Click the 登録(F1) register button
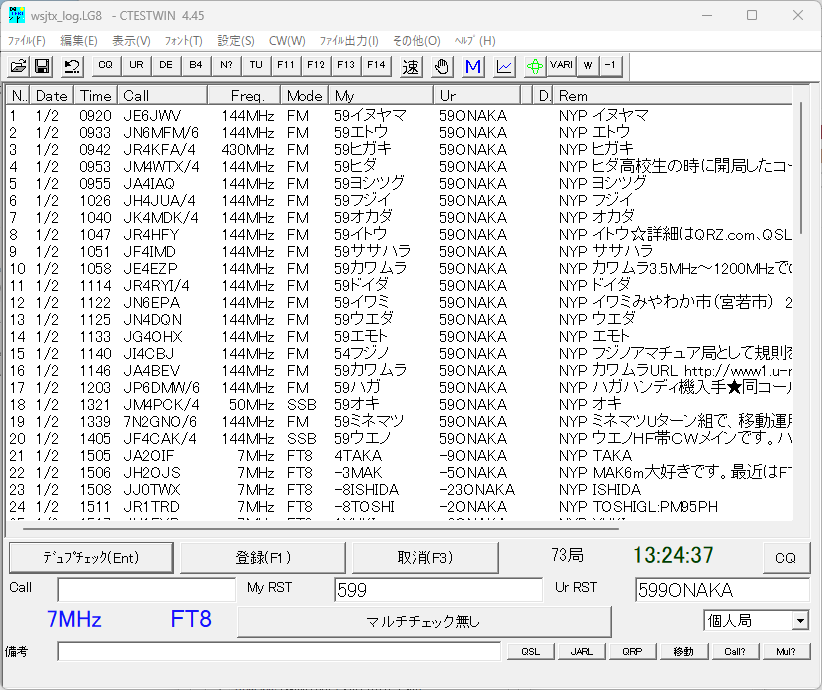822x690 pixels. [263, 557]
